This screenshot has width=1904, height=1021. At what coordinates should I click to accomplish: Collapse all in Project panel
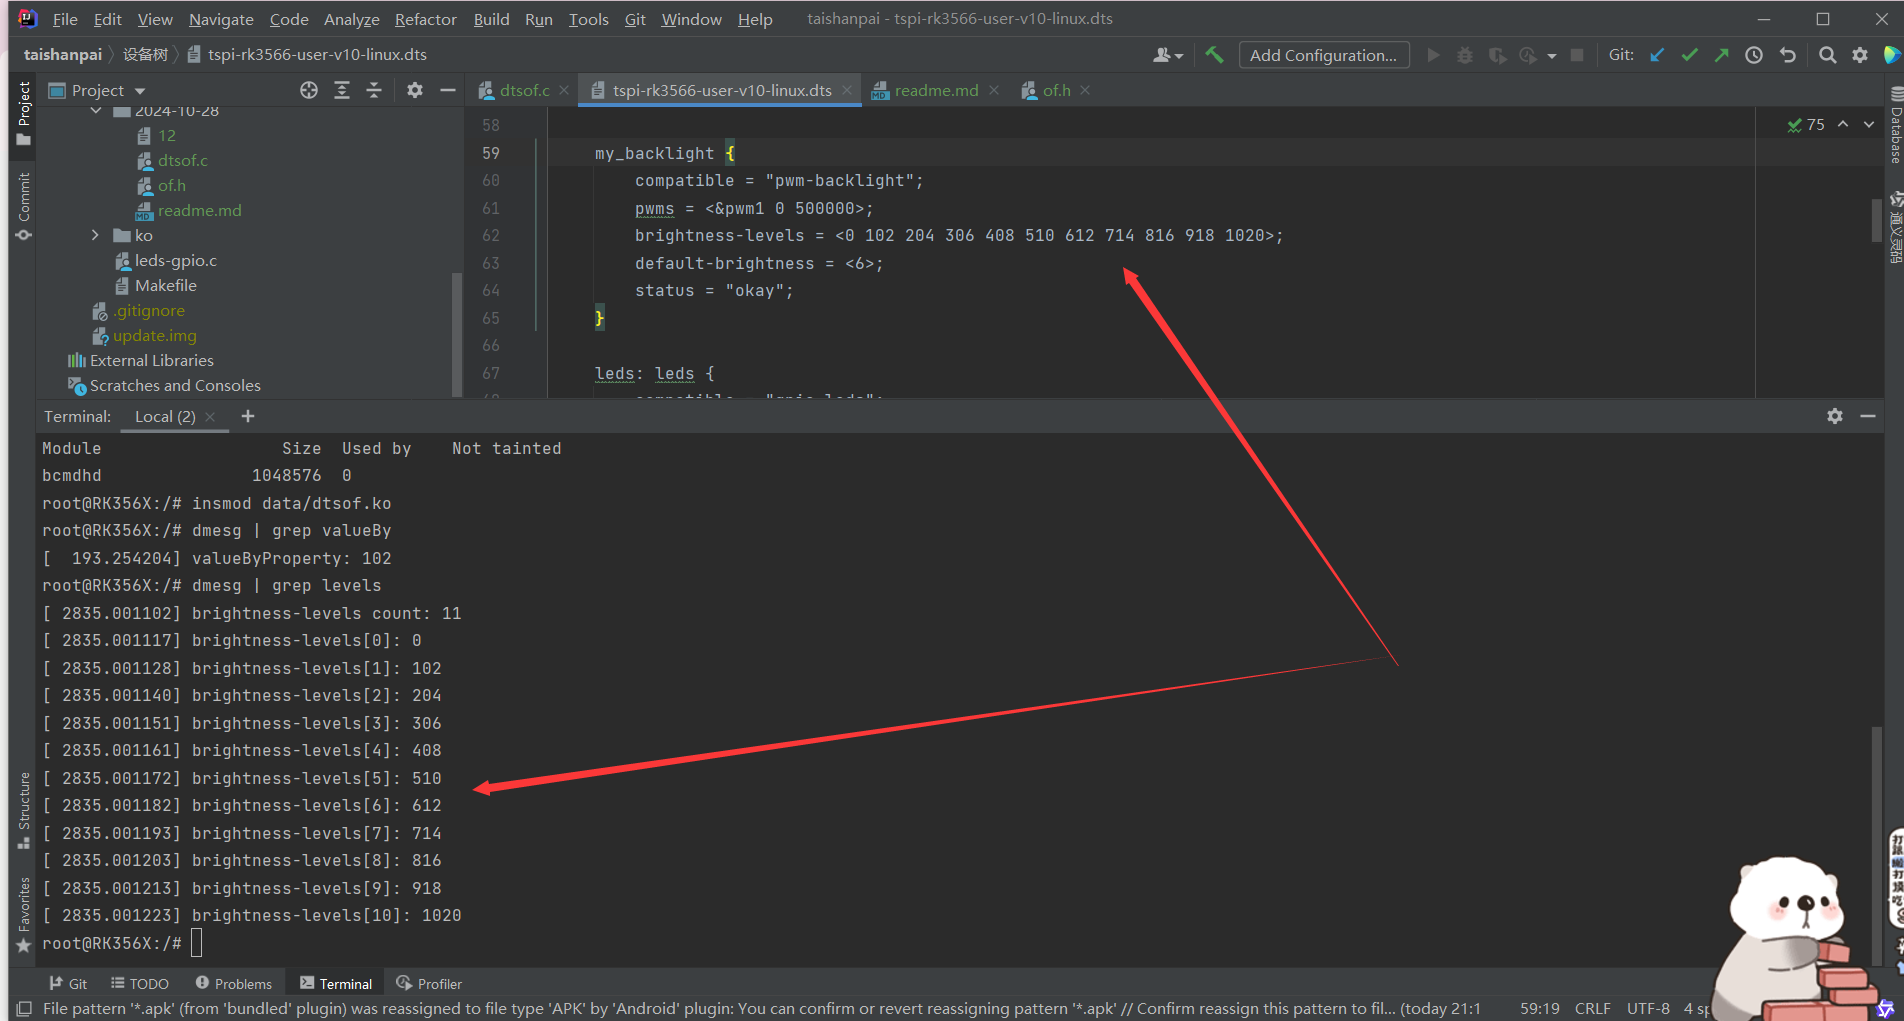point(374,90)
